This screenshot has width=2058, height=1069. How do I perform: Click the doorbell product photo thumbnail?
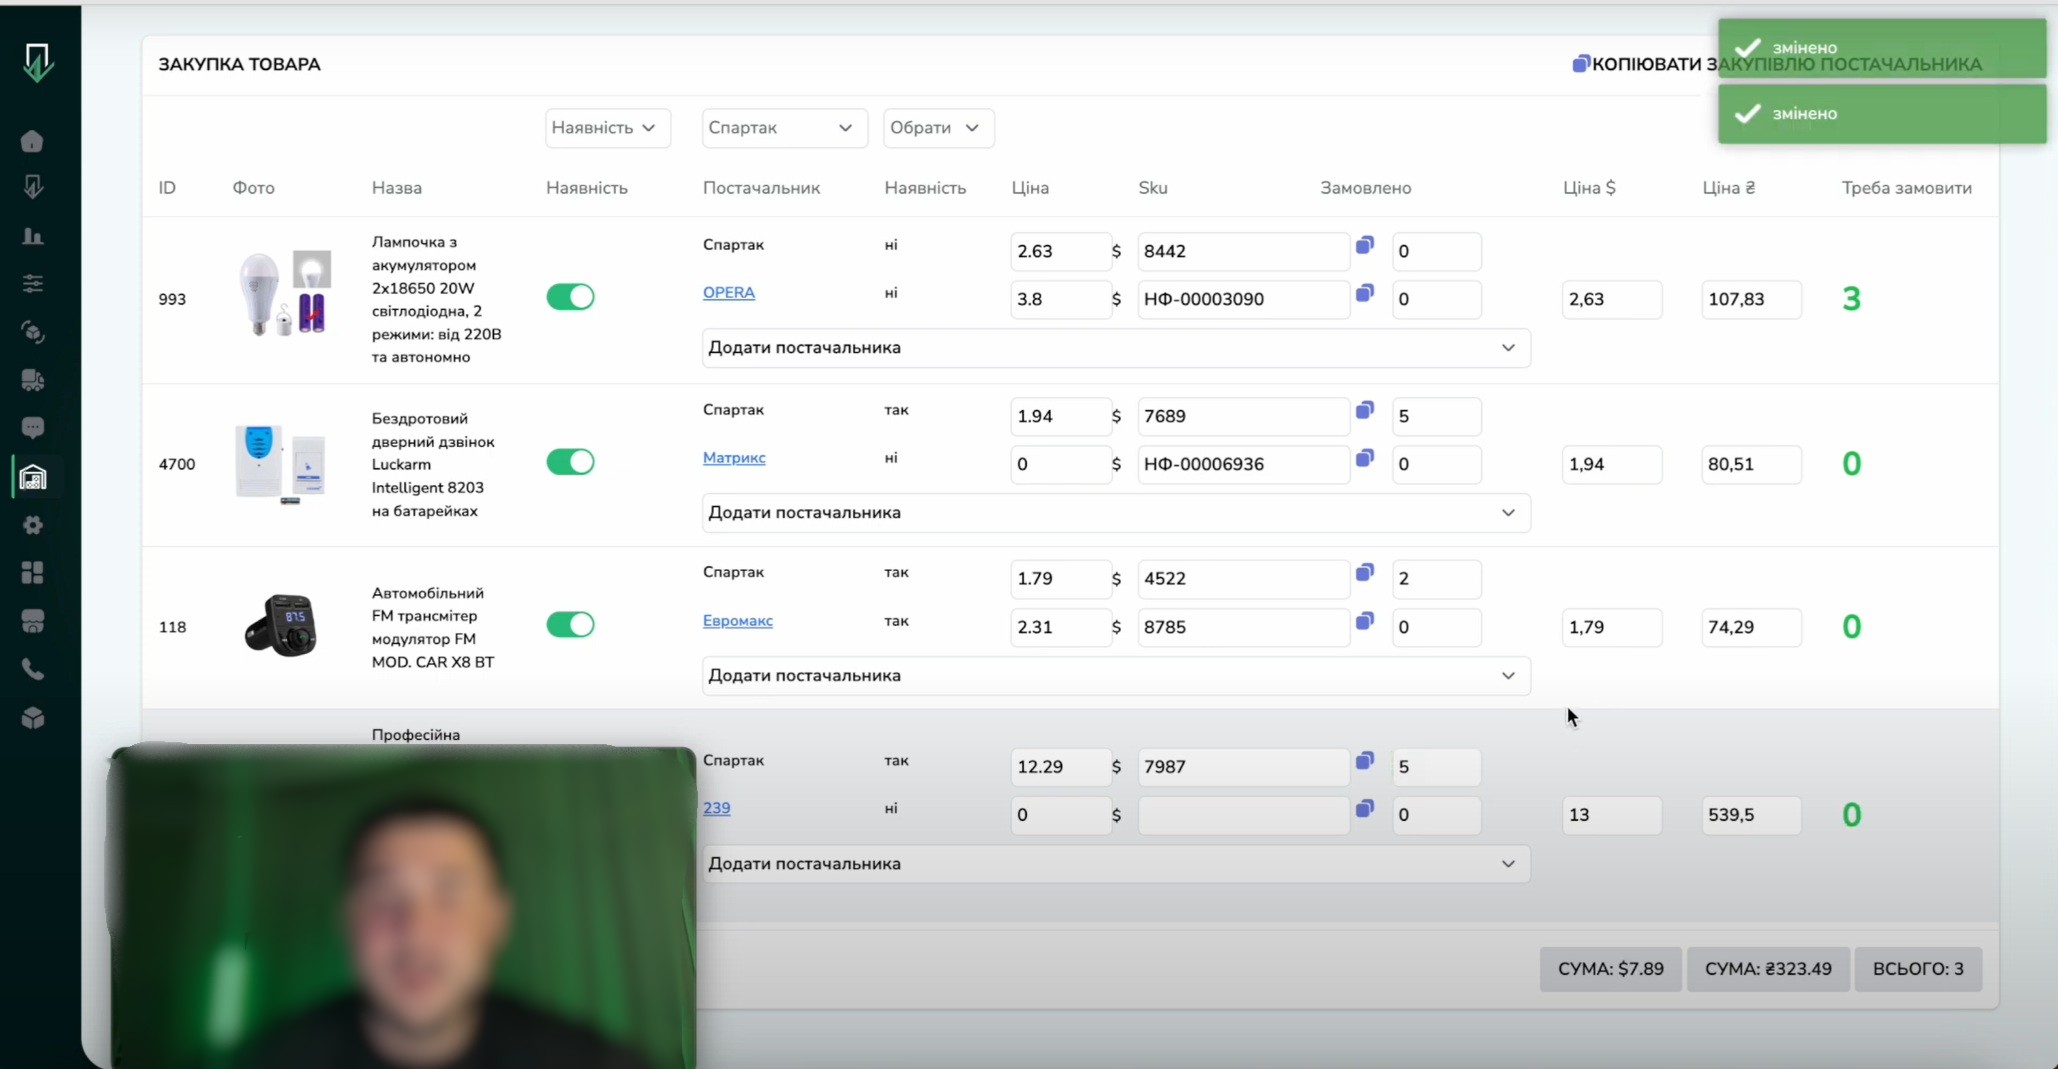[280, 464]
